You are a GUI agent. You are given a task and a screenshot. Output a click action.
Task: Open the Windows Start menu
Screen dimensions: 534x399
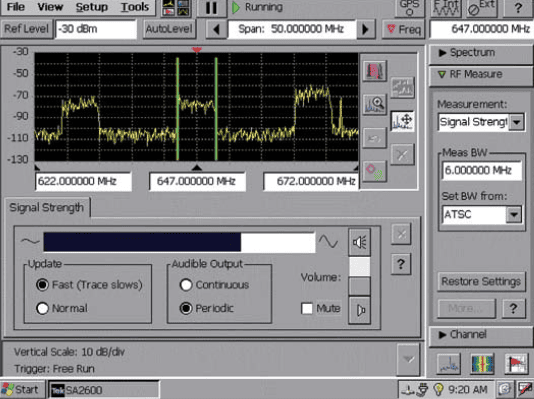pos(22,389)
